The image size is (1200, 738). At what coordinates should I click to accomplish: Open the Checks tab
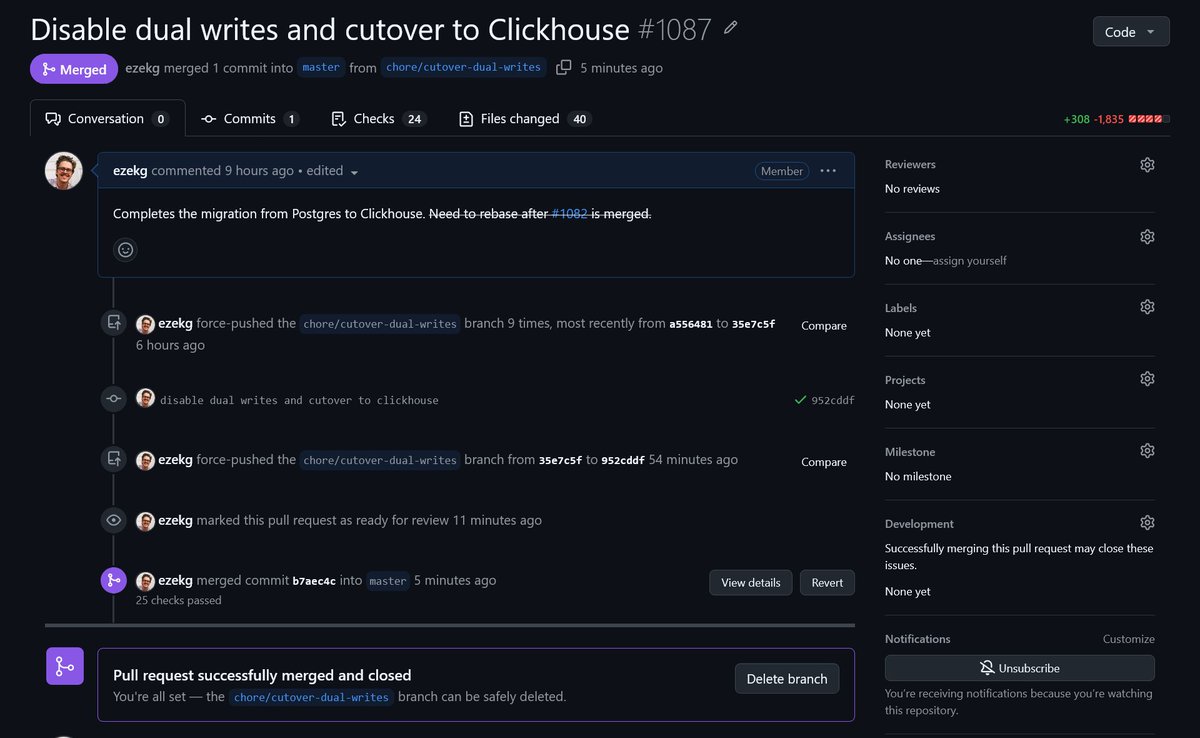point(379,118)
